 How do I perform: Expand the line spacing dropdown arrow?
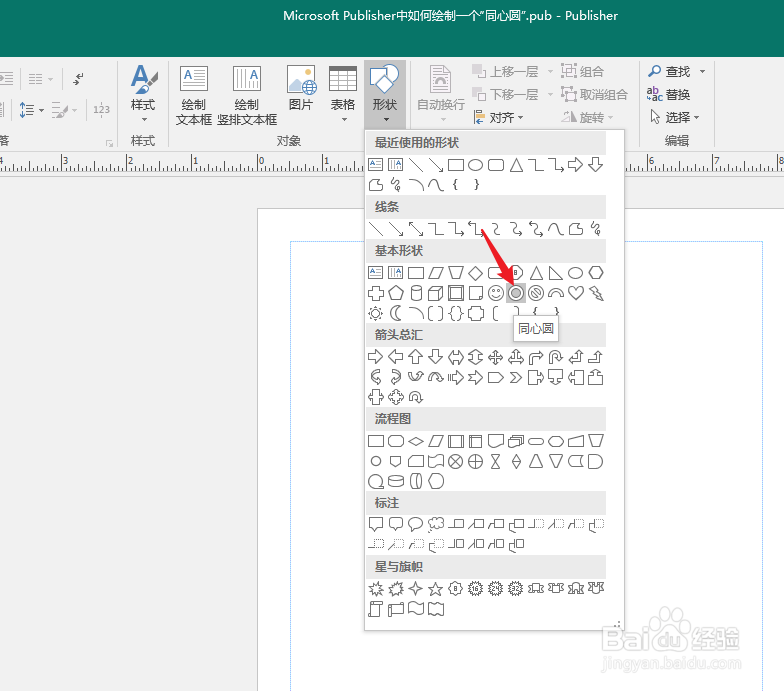(41, 110)
